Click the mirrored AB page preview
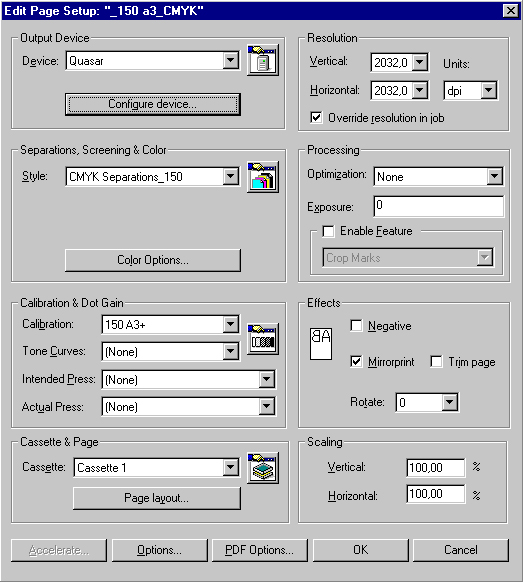Screen dimensions: 523x582 click(x=321, y=343)
